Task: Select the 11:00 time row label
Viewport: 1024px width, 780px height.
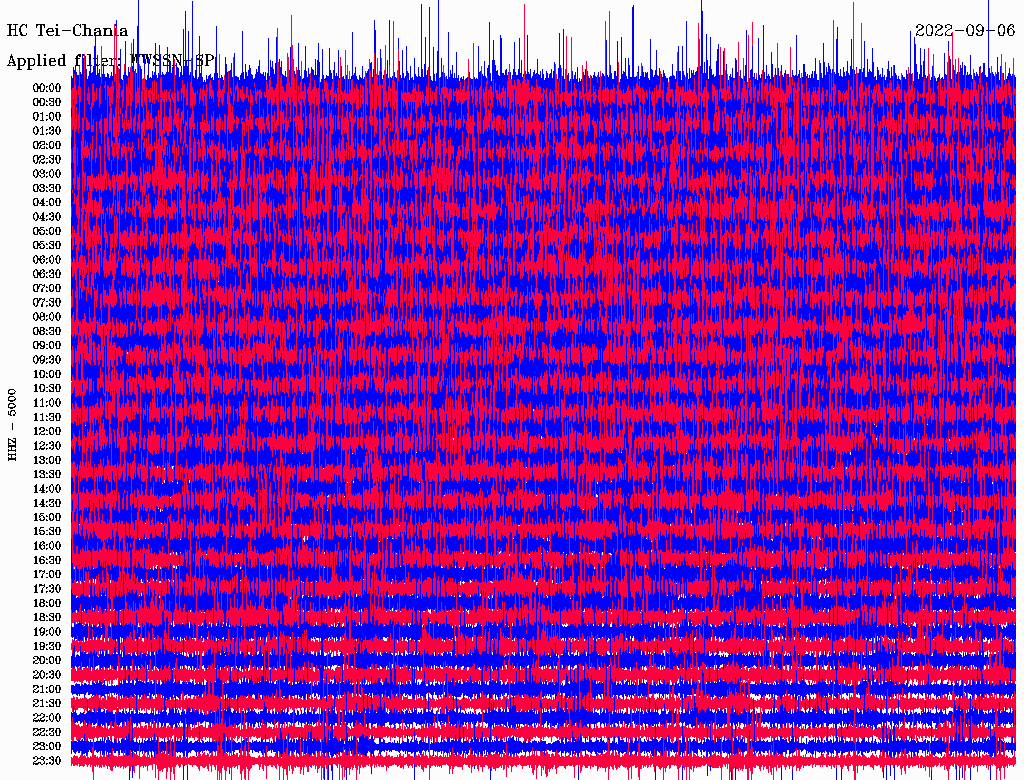Action: coord(47,403)
